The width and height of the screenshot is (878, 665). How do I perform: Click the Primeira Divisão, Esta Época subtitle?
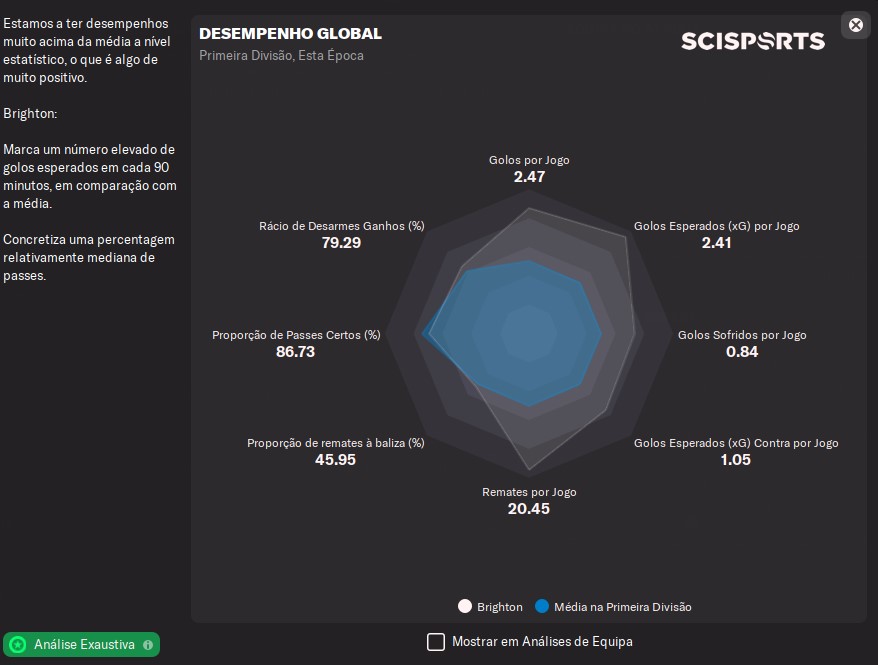281,55
